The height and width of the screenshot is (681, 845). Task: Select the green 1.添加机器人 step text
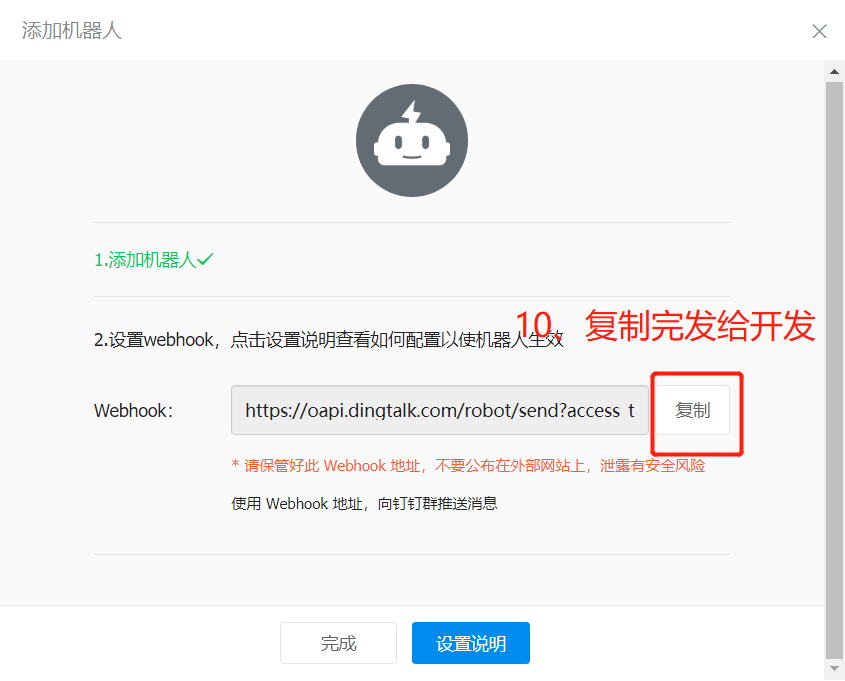click(146, 260)
